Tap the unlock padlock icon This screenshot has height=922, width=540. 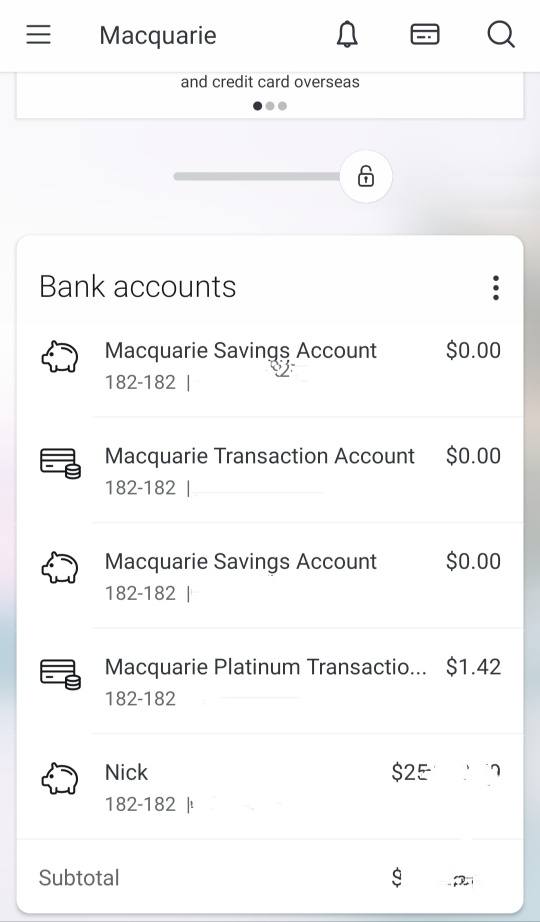click(366, 176)
